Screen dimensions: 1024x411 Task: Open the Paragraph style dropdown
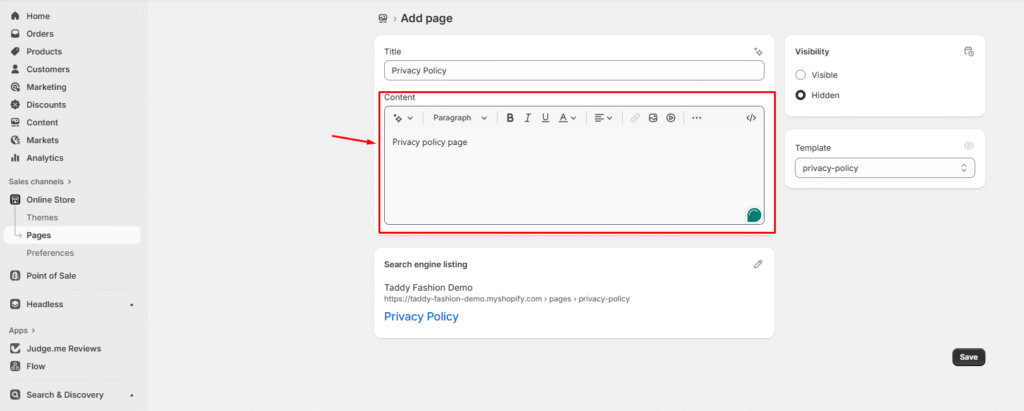(x=460, y=118)
